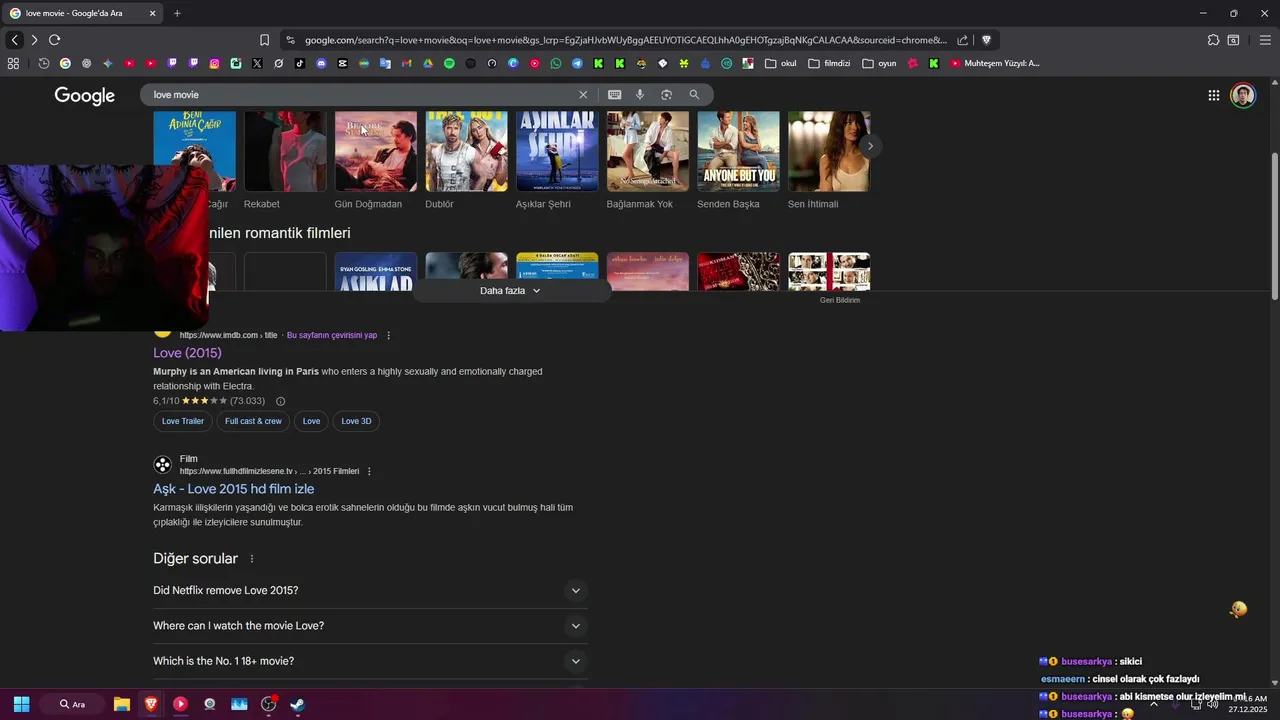Open the Instagram bookmark
Screen dimensions: 1280x720
click(214, 63)
